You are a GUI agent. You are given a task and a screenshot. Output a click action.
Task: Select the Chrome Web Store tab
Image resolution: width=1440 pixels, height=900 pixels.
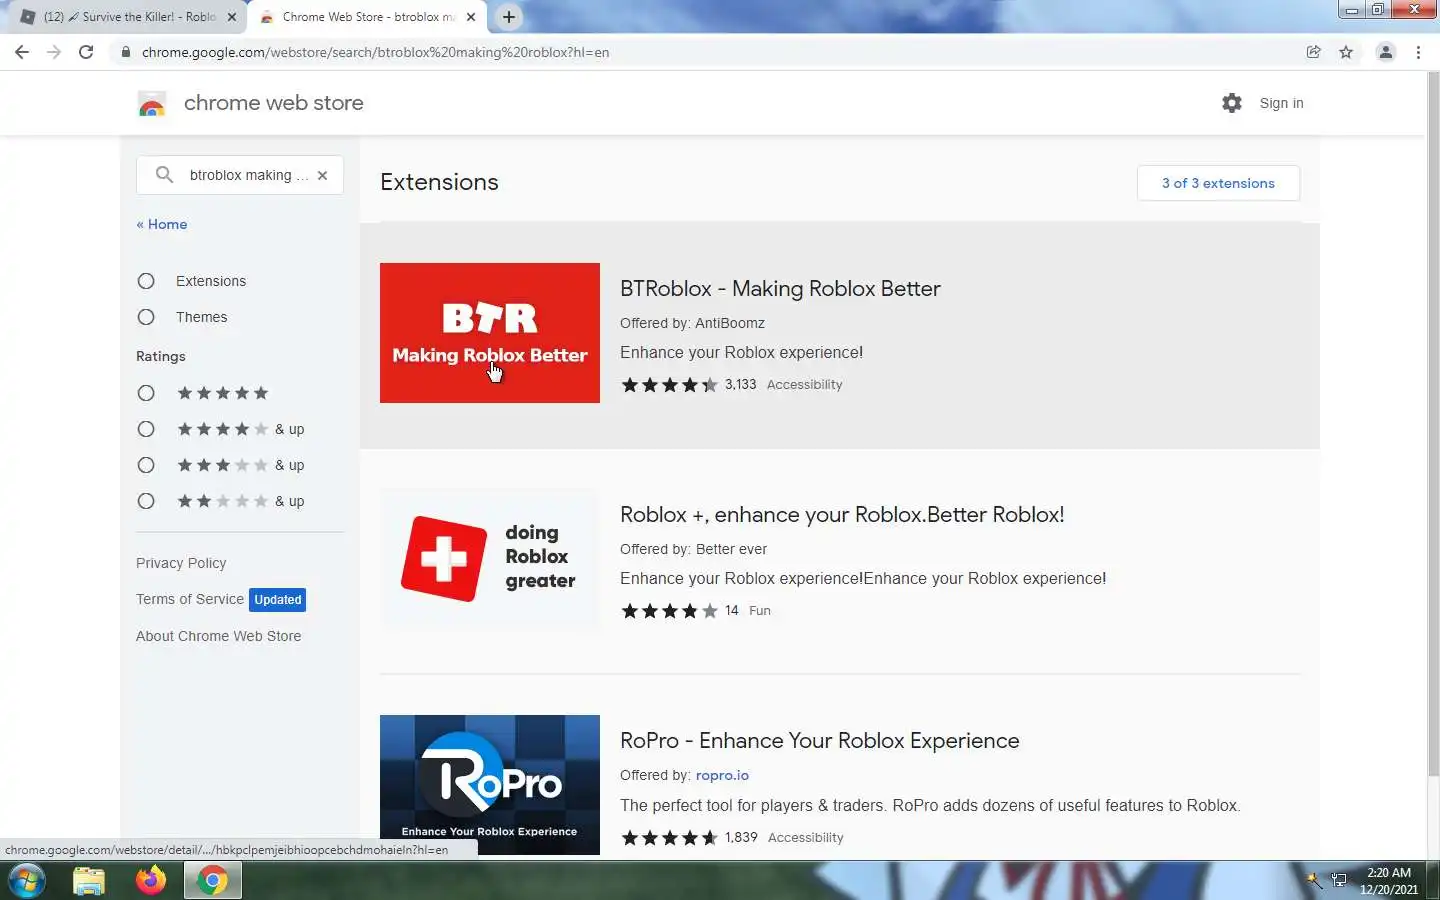point(367,17)
